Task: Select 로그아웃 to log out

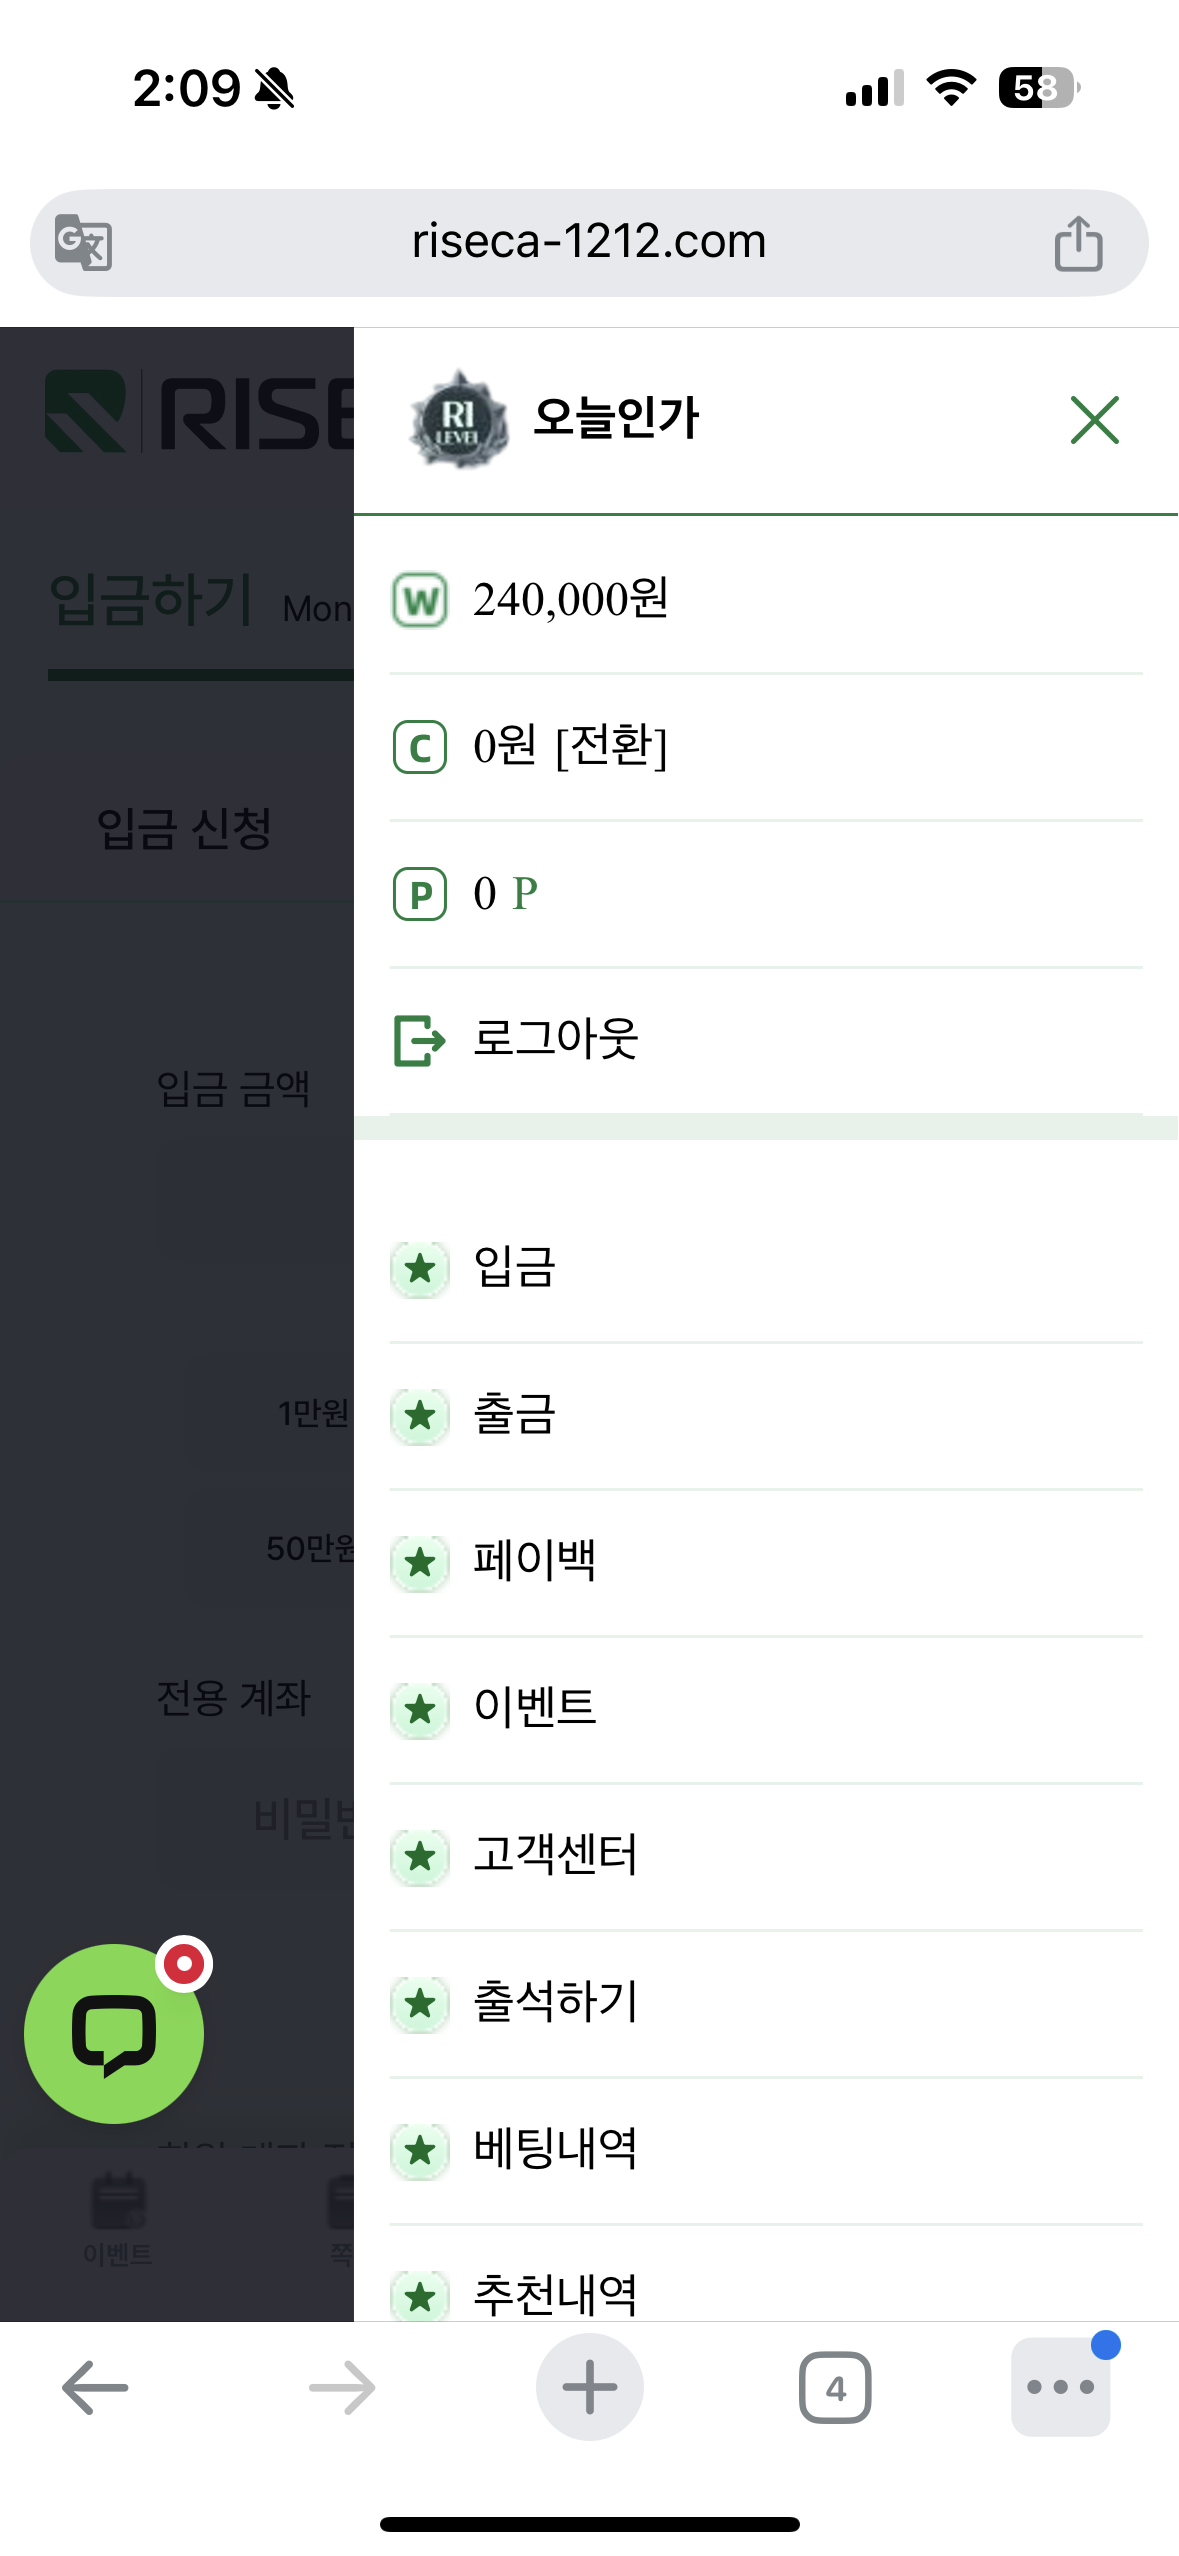Action: (x=556, y=1039)
